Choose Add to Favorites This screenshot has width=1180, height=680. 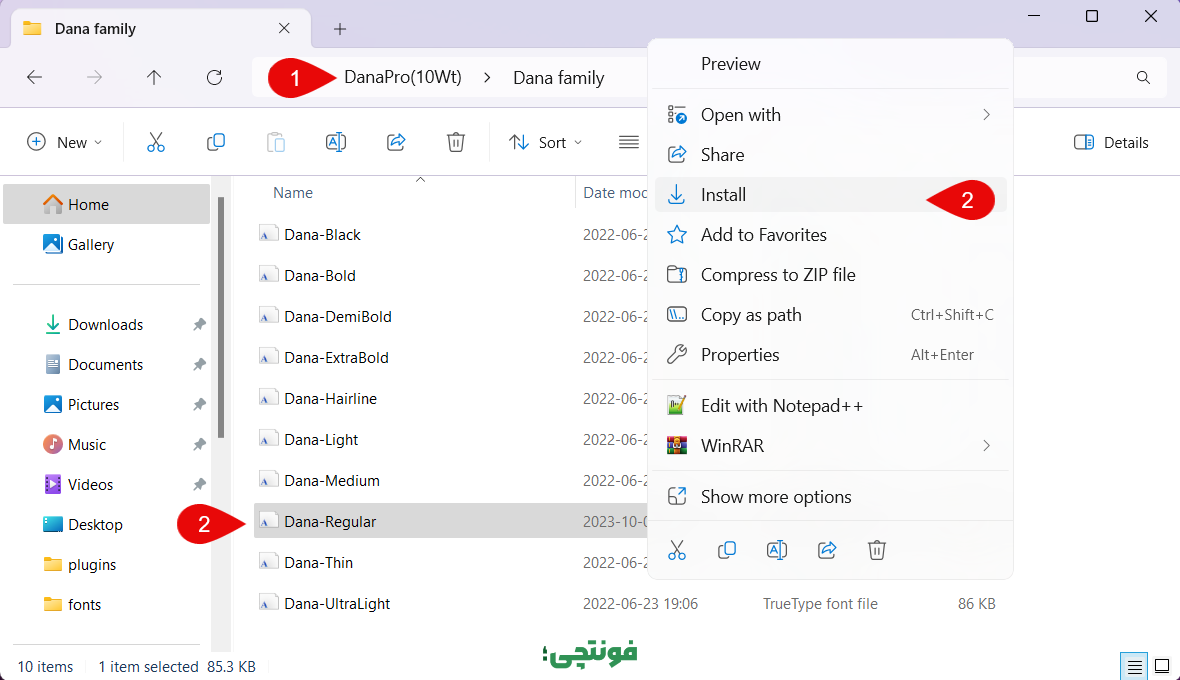point(830,235)
